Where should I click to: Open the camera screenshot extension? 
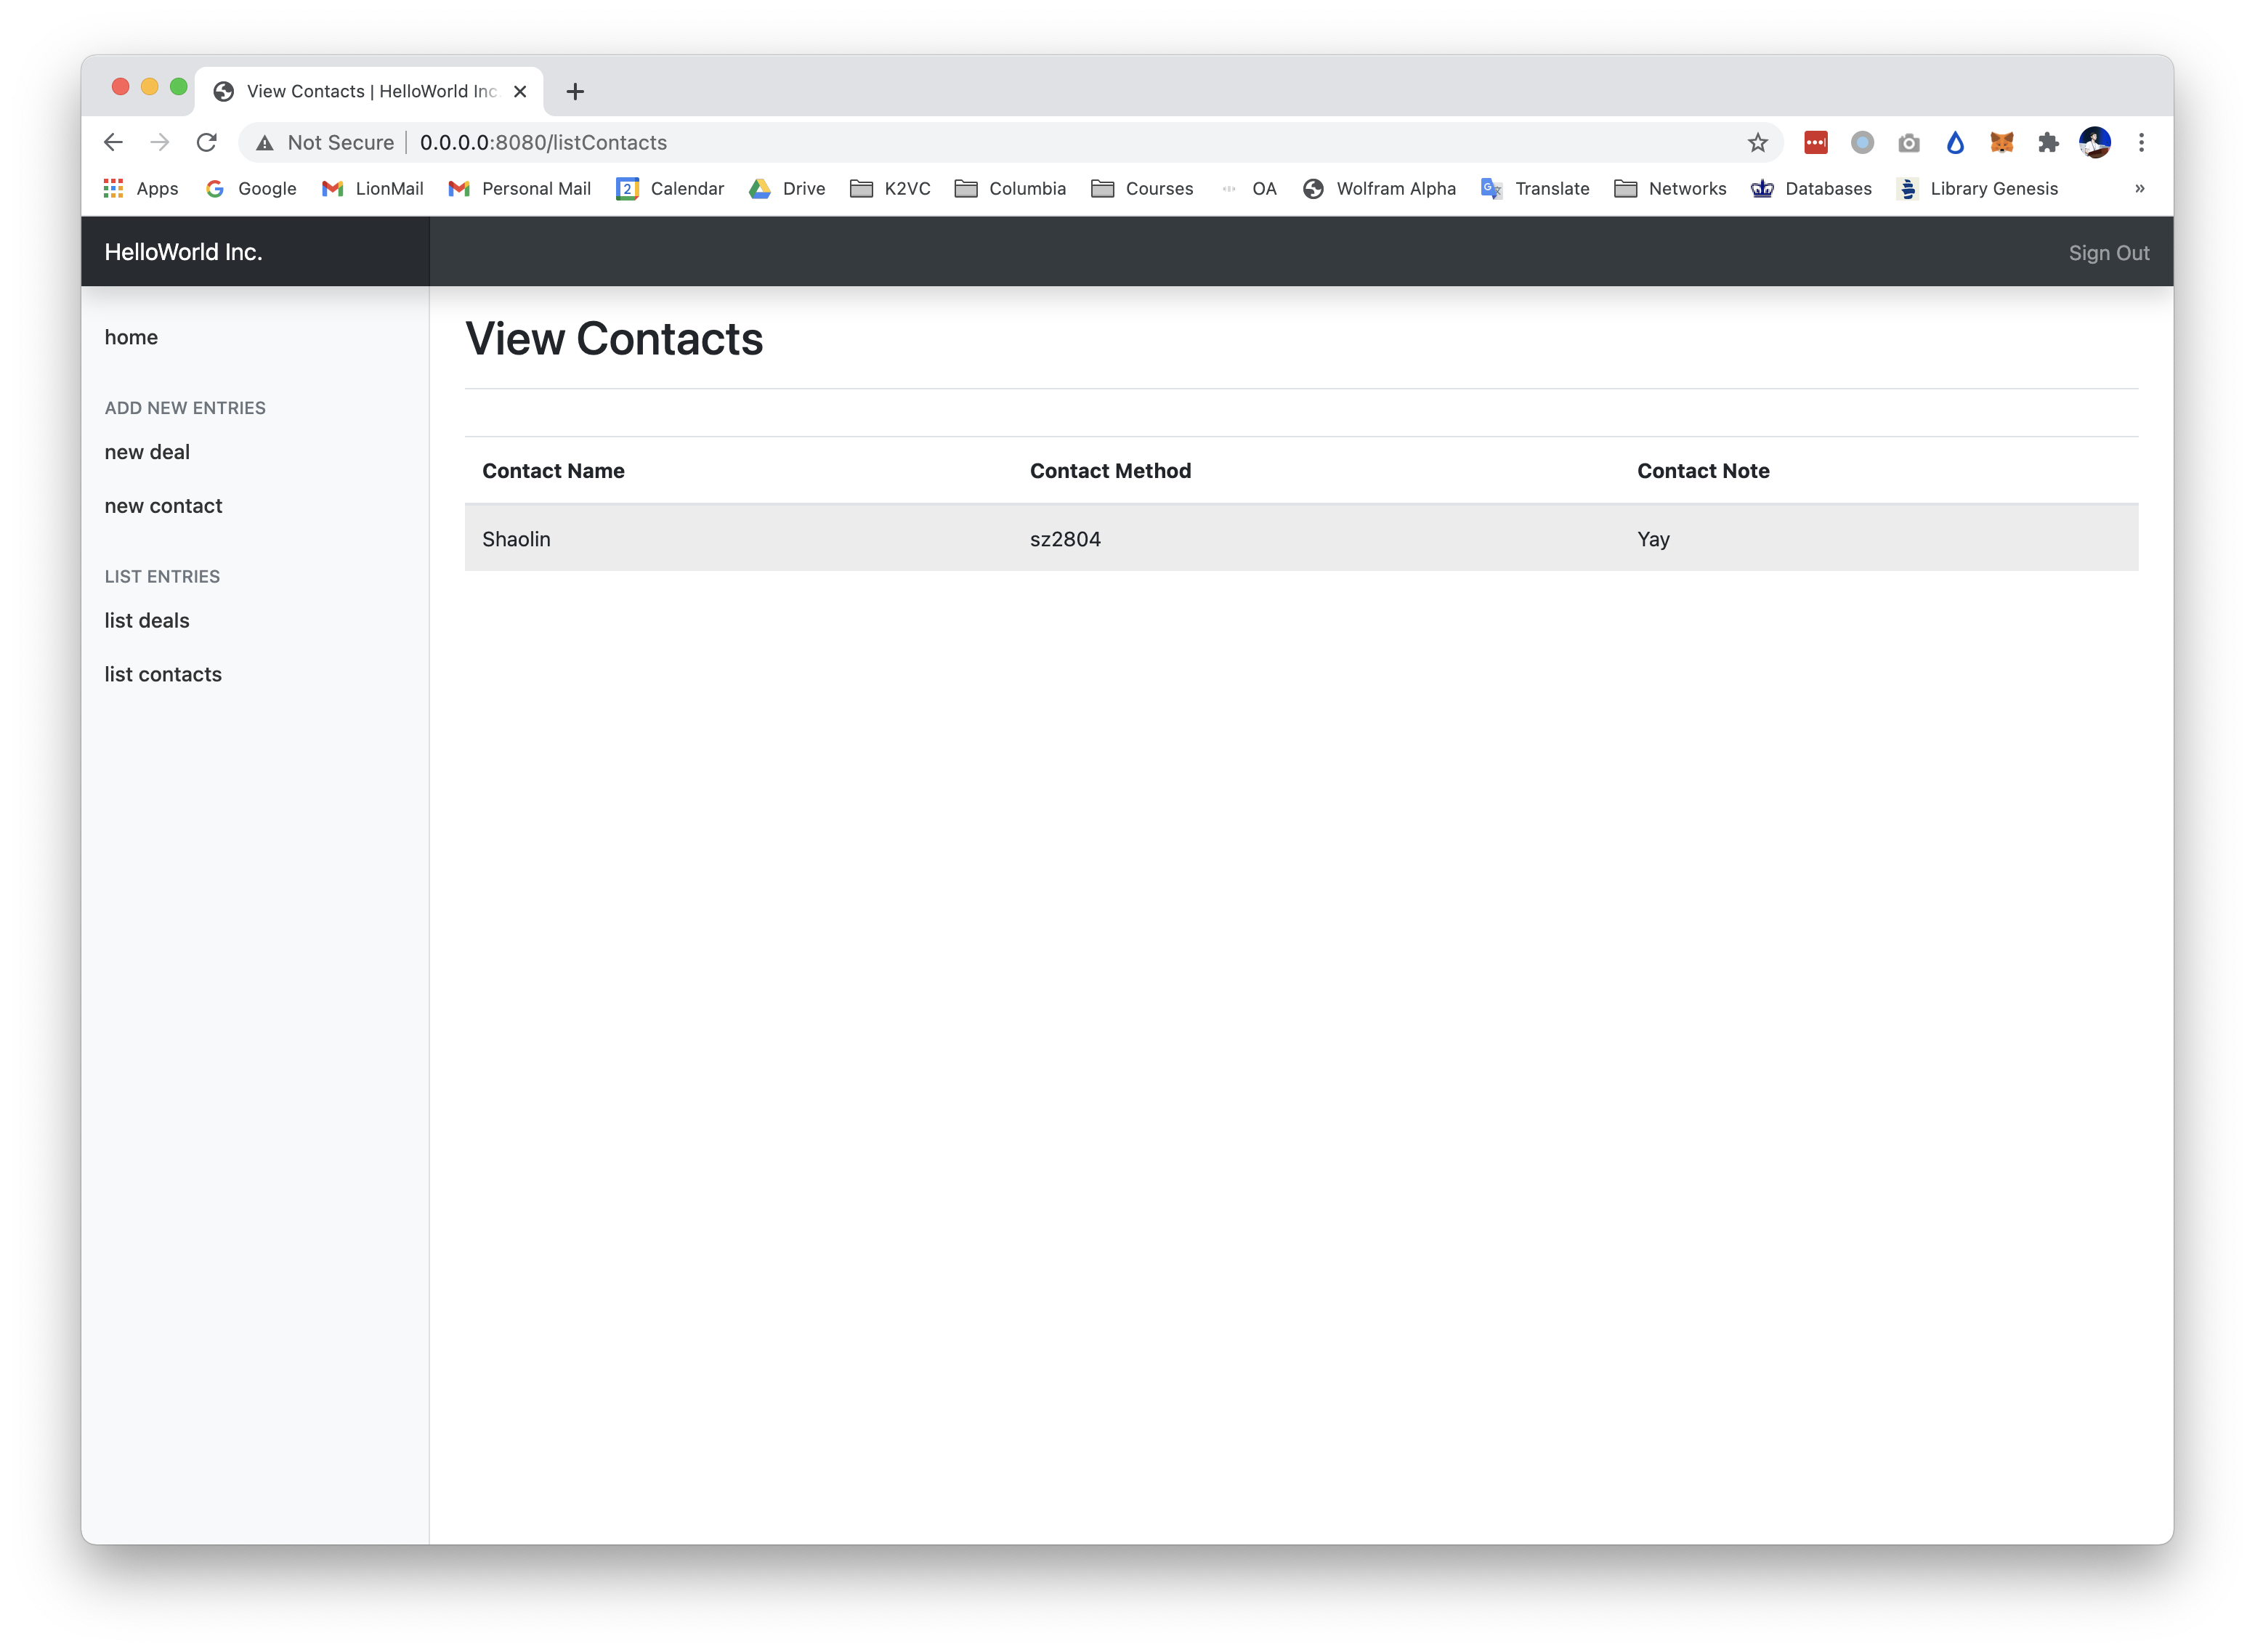click(1908, 142)
